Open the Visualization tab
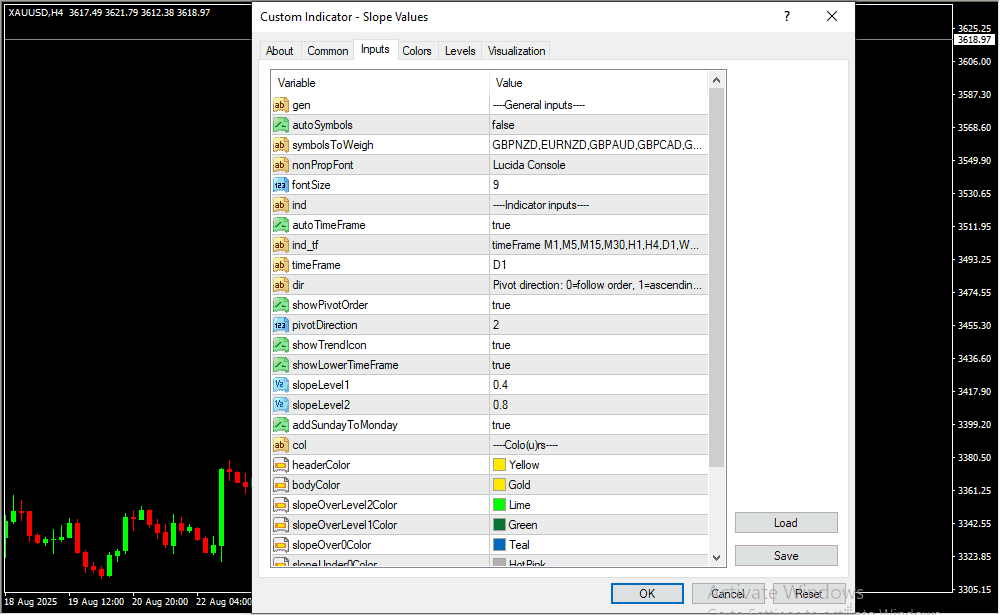The width and height of the screenshot is (1000, 615). pyautogui.click(x=516, y=51)
